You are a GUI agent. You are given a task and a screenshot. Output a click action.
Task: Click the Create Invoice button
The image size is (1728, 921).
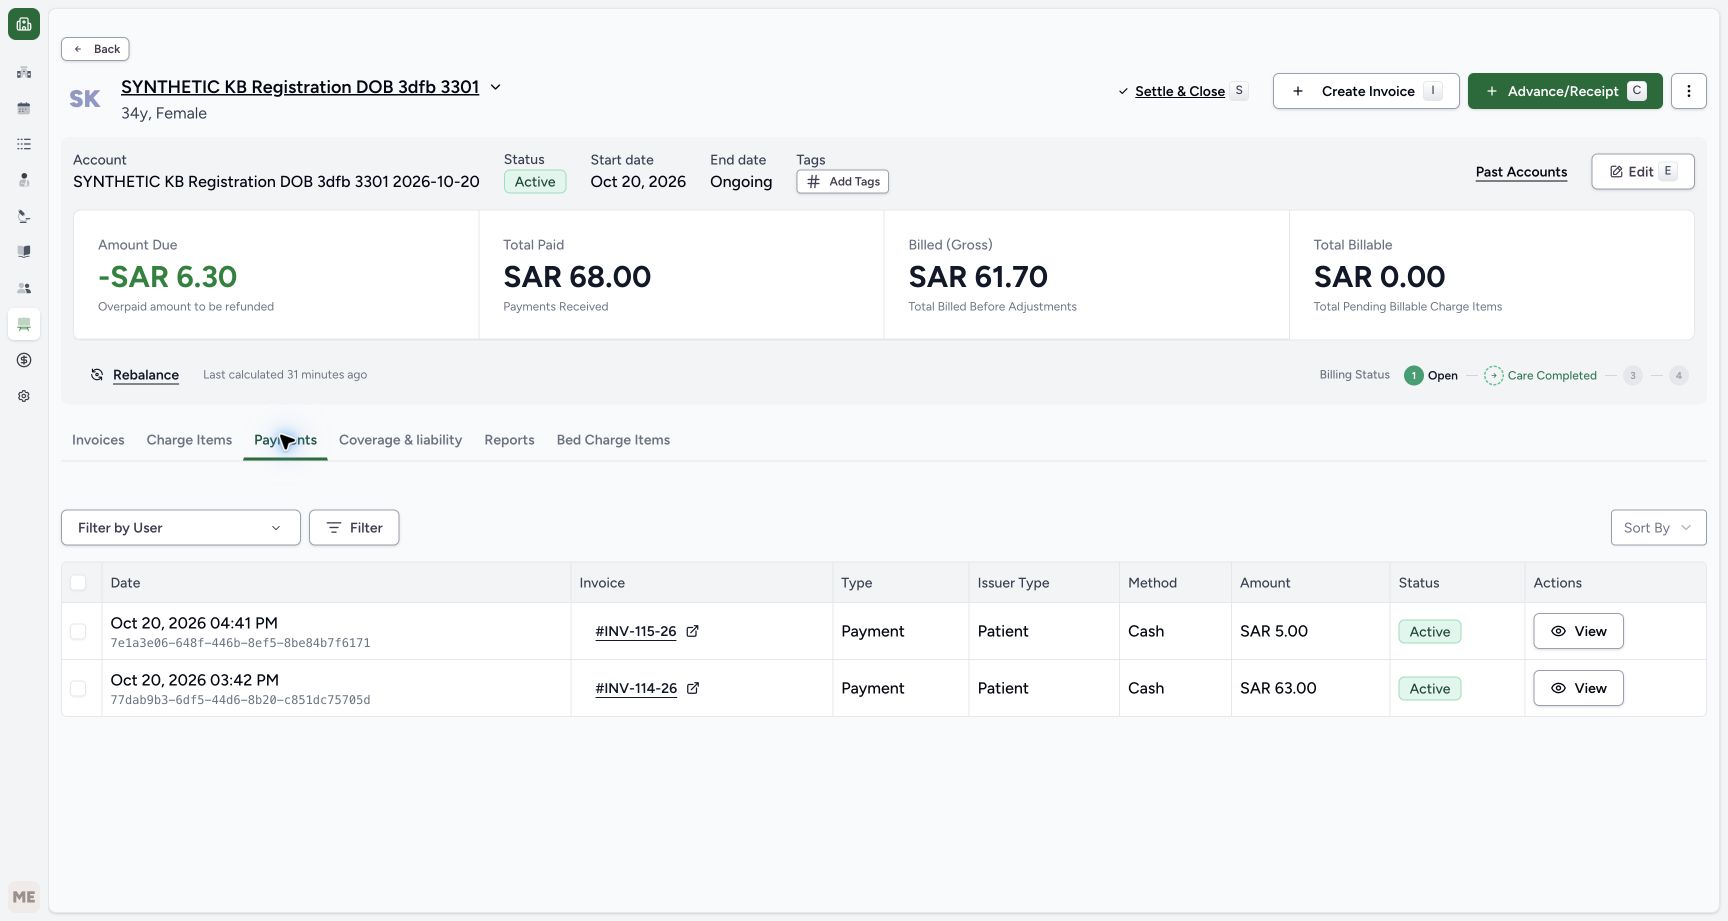(x=1366, y=91)
